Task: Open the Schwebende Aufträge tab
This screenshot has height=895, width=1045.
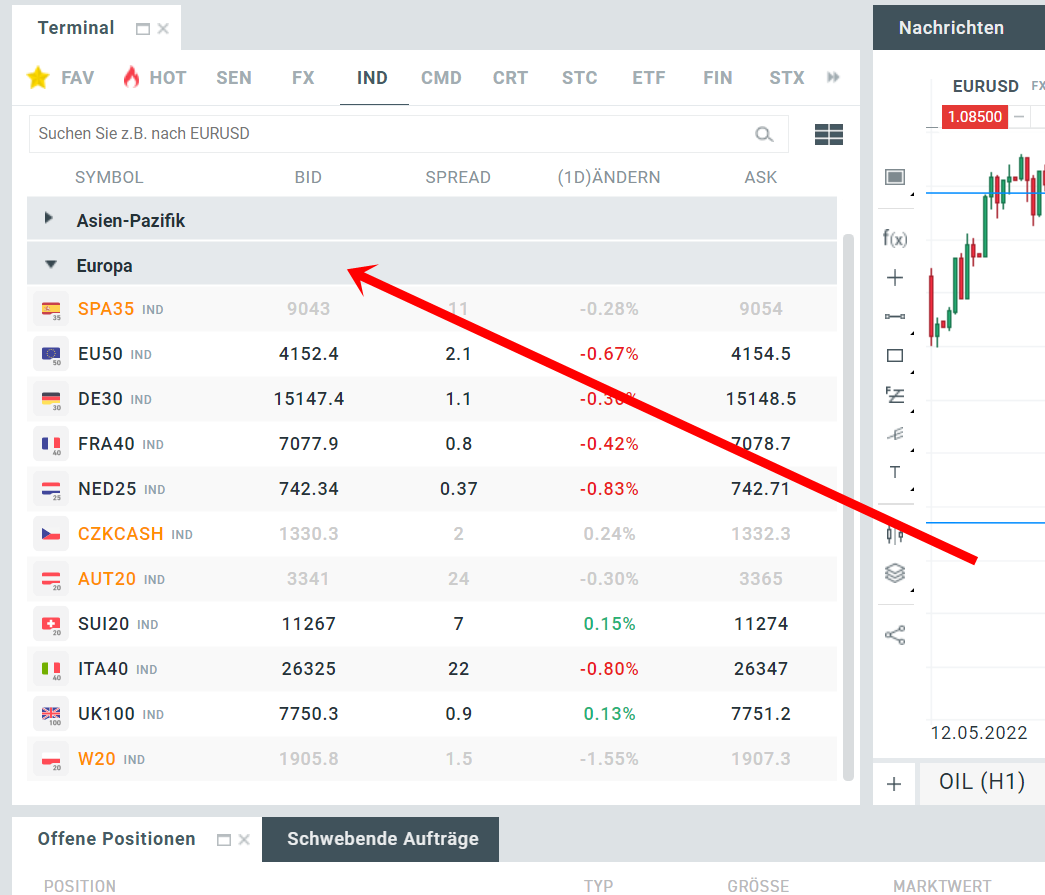Action: [x=380, y=839]
